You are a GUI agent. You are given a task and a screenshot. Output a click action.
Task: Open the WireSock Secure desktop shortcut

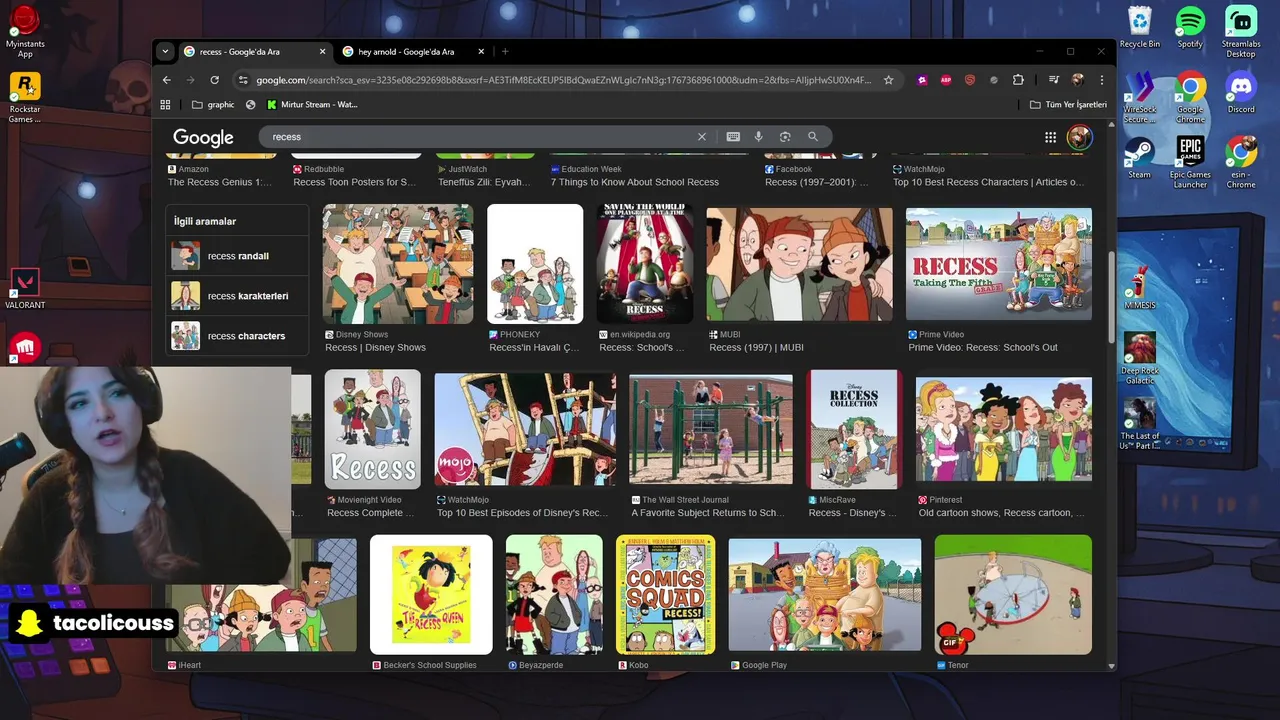coord(1140,97)
